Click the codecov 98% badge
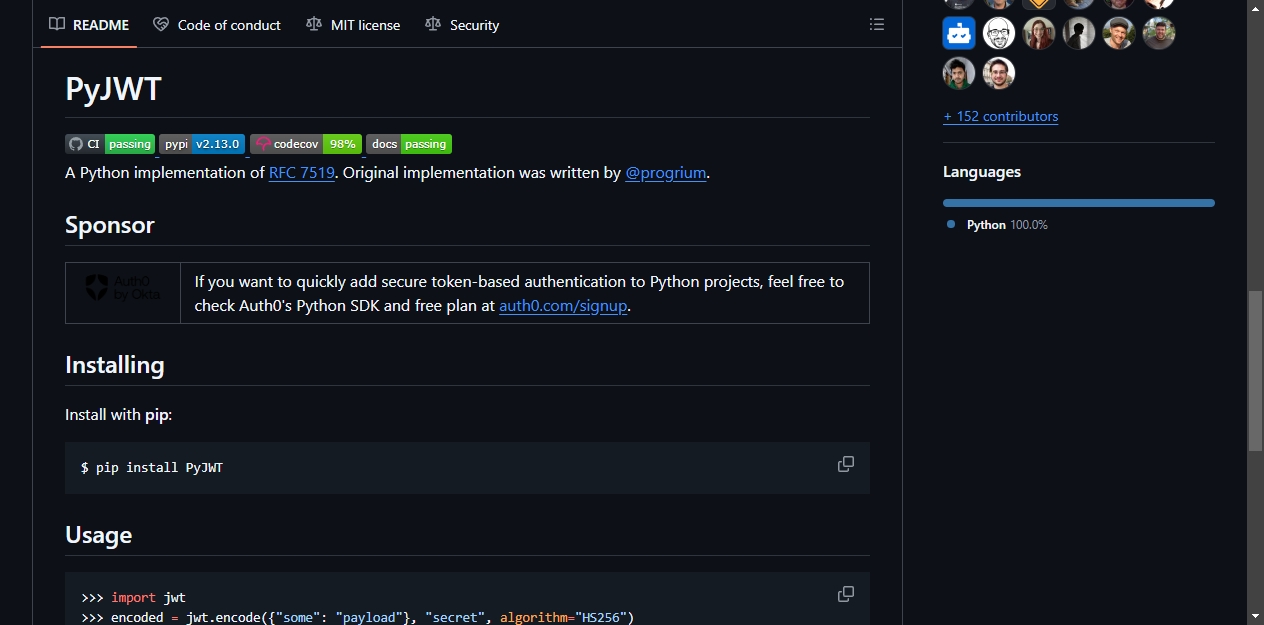This screenshot has width=1264, height=625. (x=306, y=144)
